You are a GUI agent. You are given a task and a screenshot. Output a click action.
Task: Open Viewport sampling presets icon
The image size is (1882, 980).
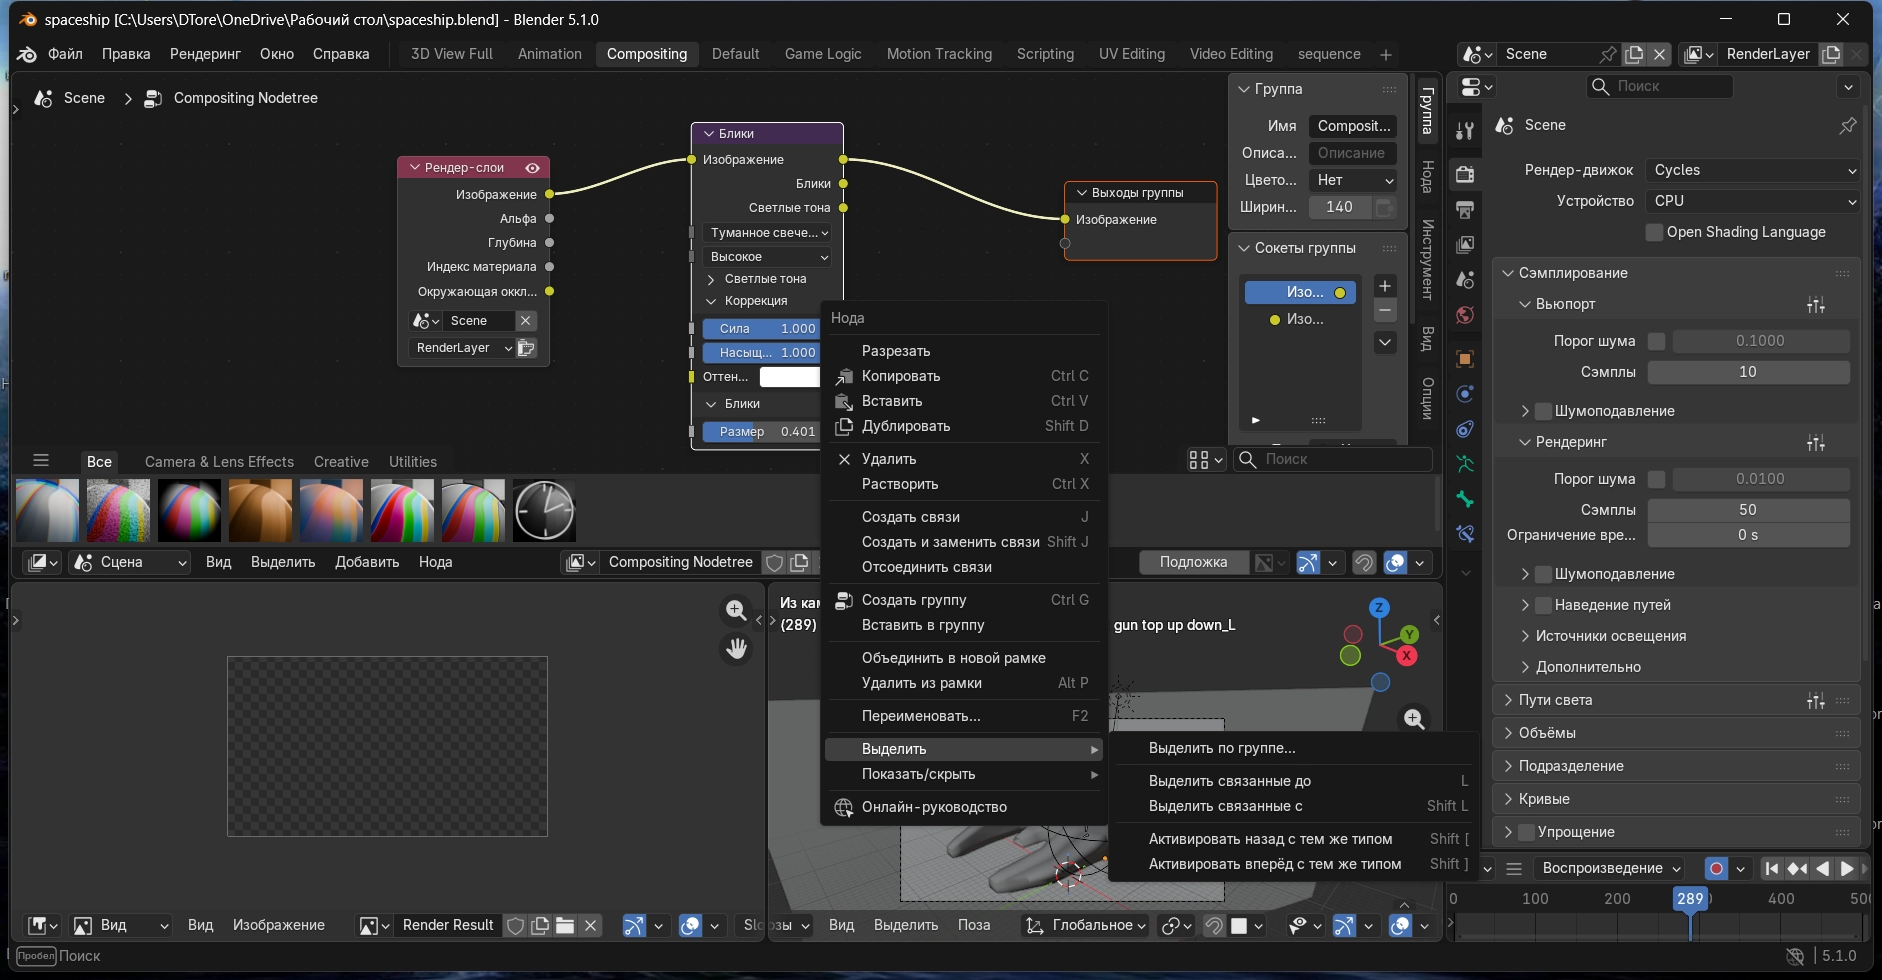tap(1816, 305)
